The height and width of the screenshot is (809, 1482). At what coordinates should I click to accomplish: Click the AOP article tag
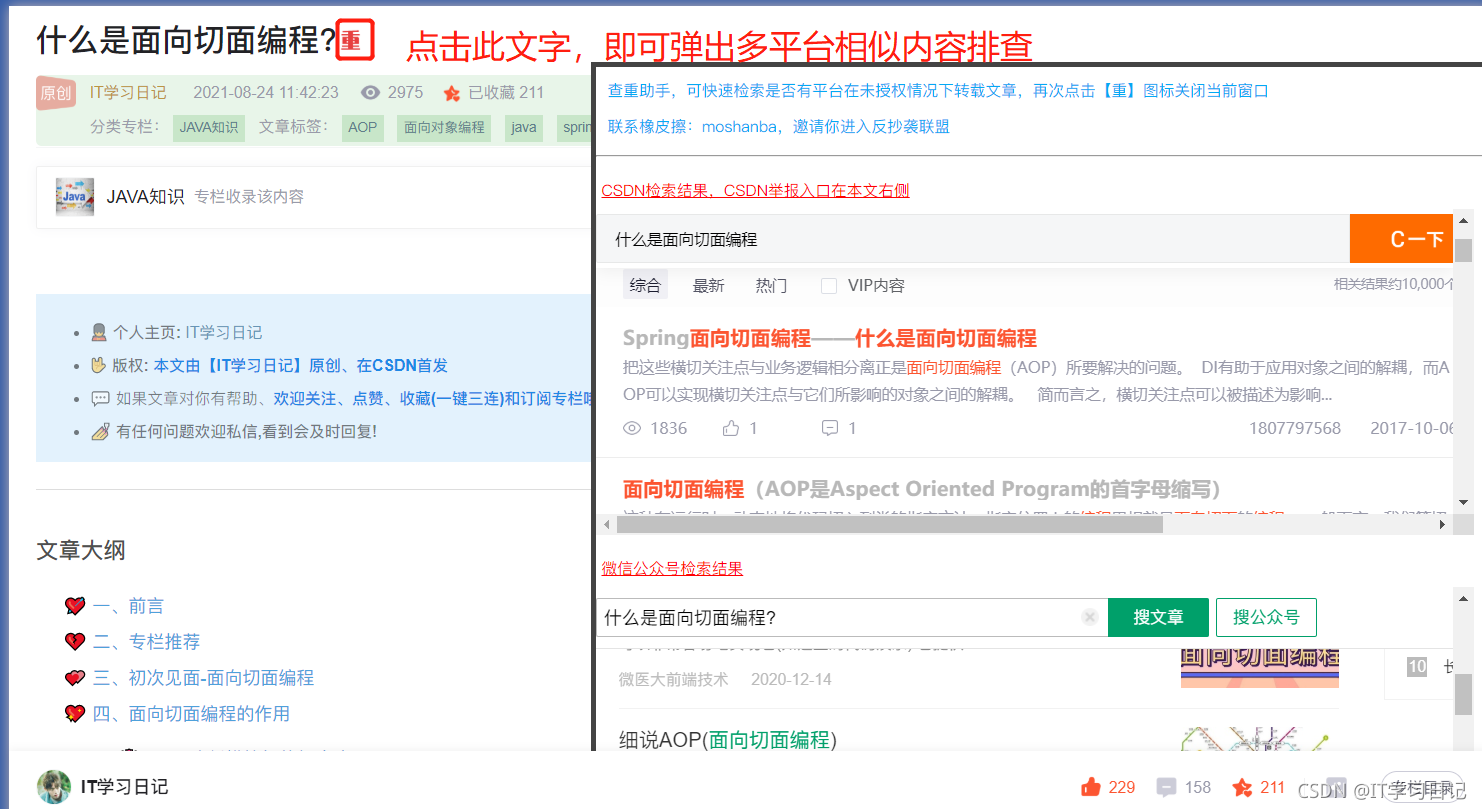coord(363,127)
